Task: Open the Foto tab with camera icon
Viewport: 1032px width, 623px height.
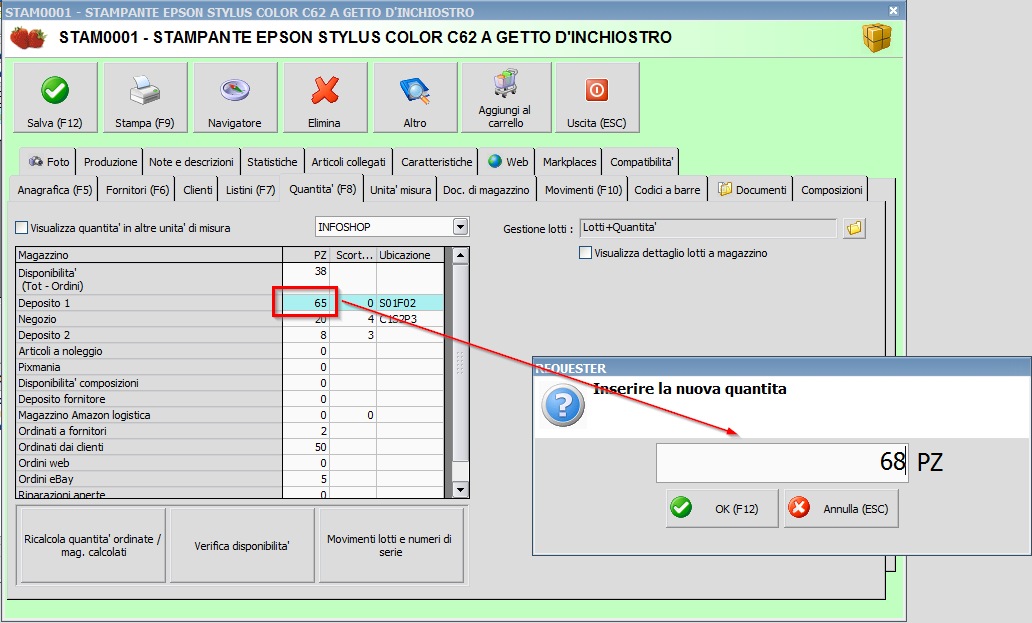Action: click(49, 162)
